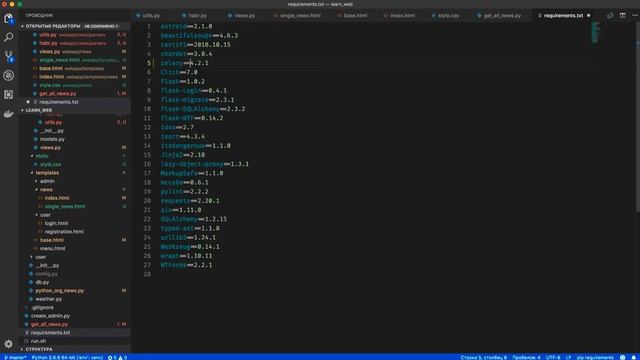Split the editor with the layout icon

[x=622, y=16]
